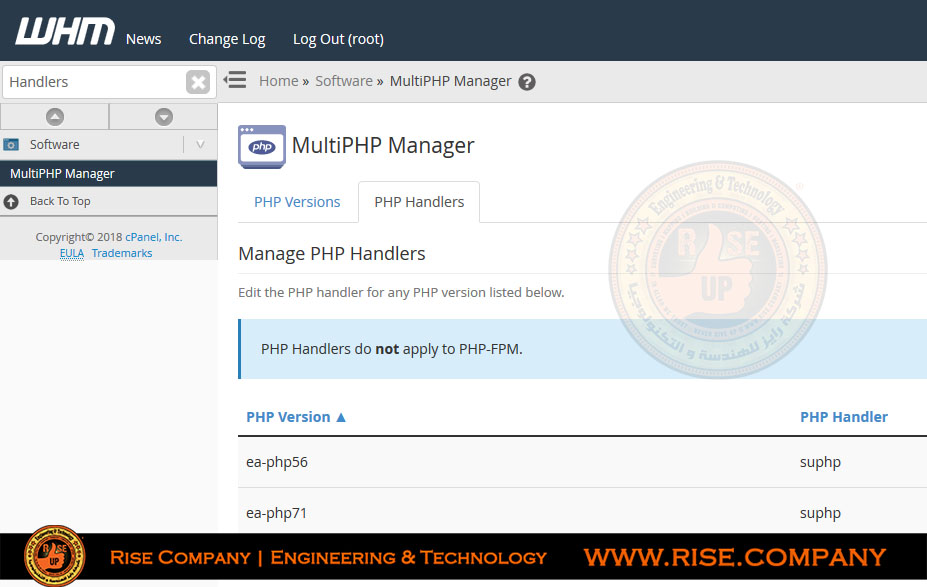Image resolution: width=927 pixels, height=587 pixels.
Task: Sort table by PHP Handler column
Action: click(844, 417)
